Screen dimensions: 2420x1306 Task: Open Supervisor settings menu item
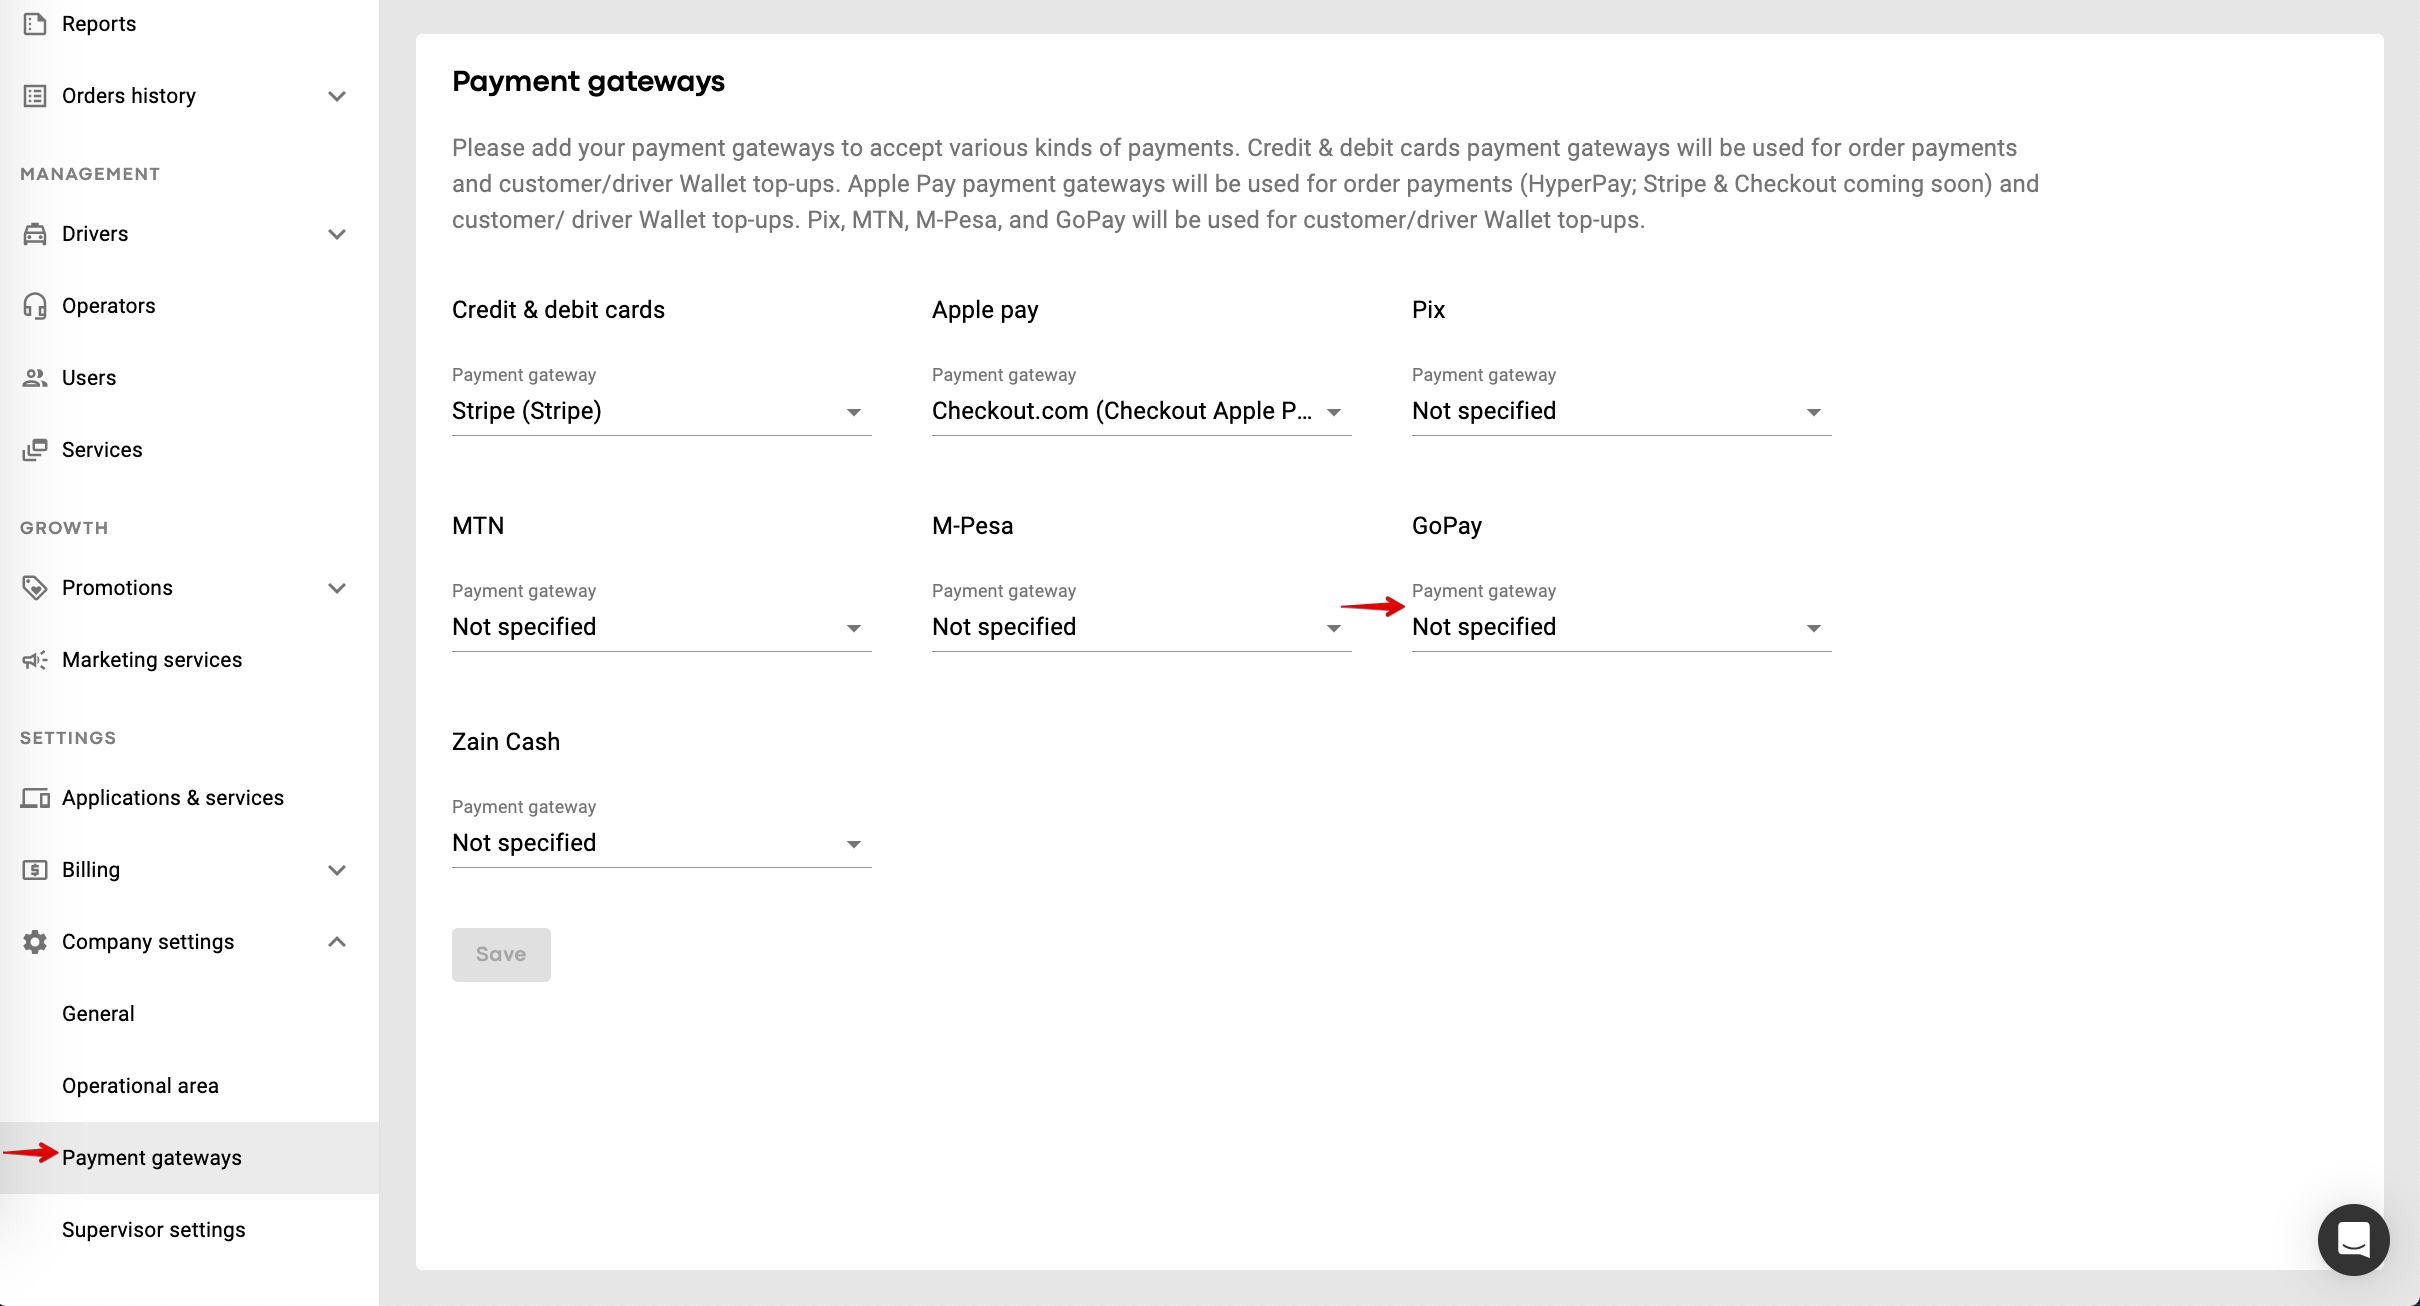153,1230
